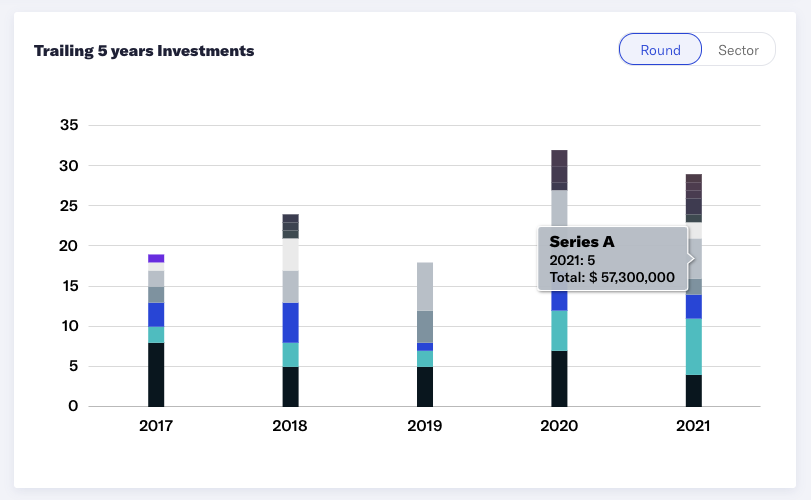Click the 30 y-axis label

(x=69, y=165)
